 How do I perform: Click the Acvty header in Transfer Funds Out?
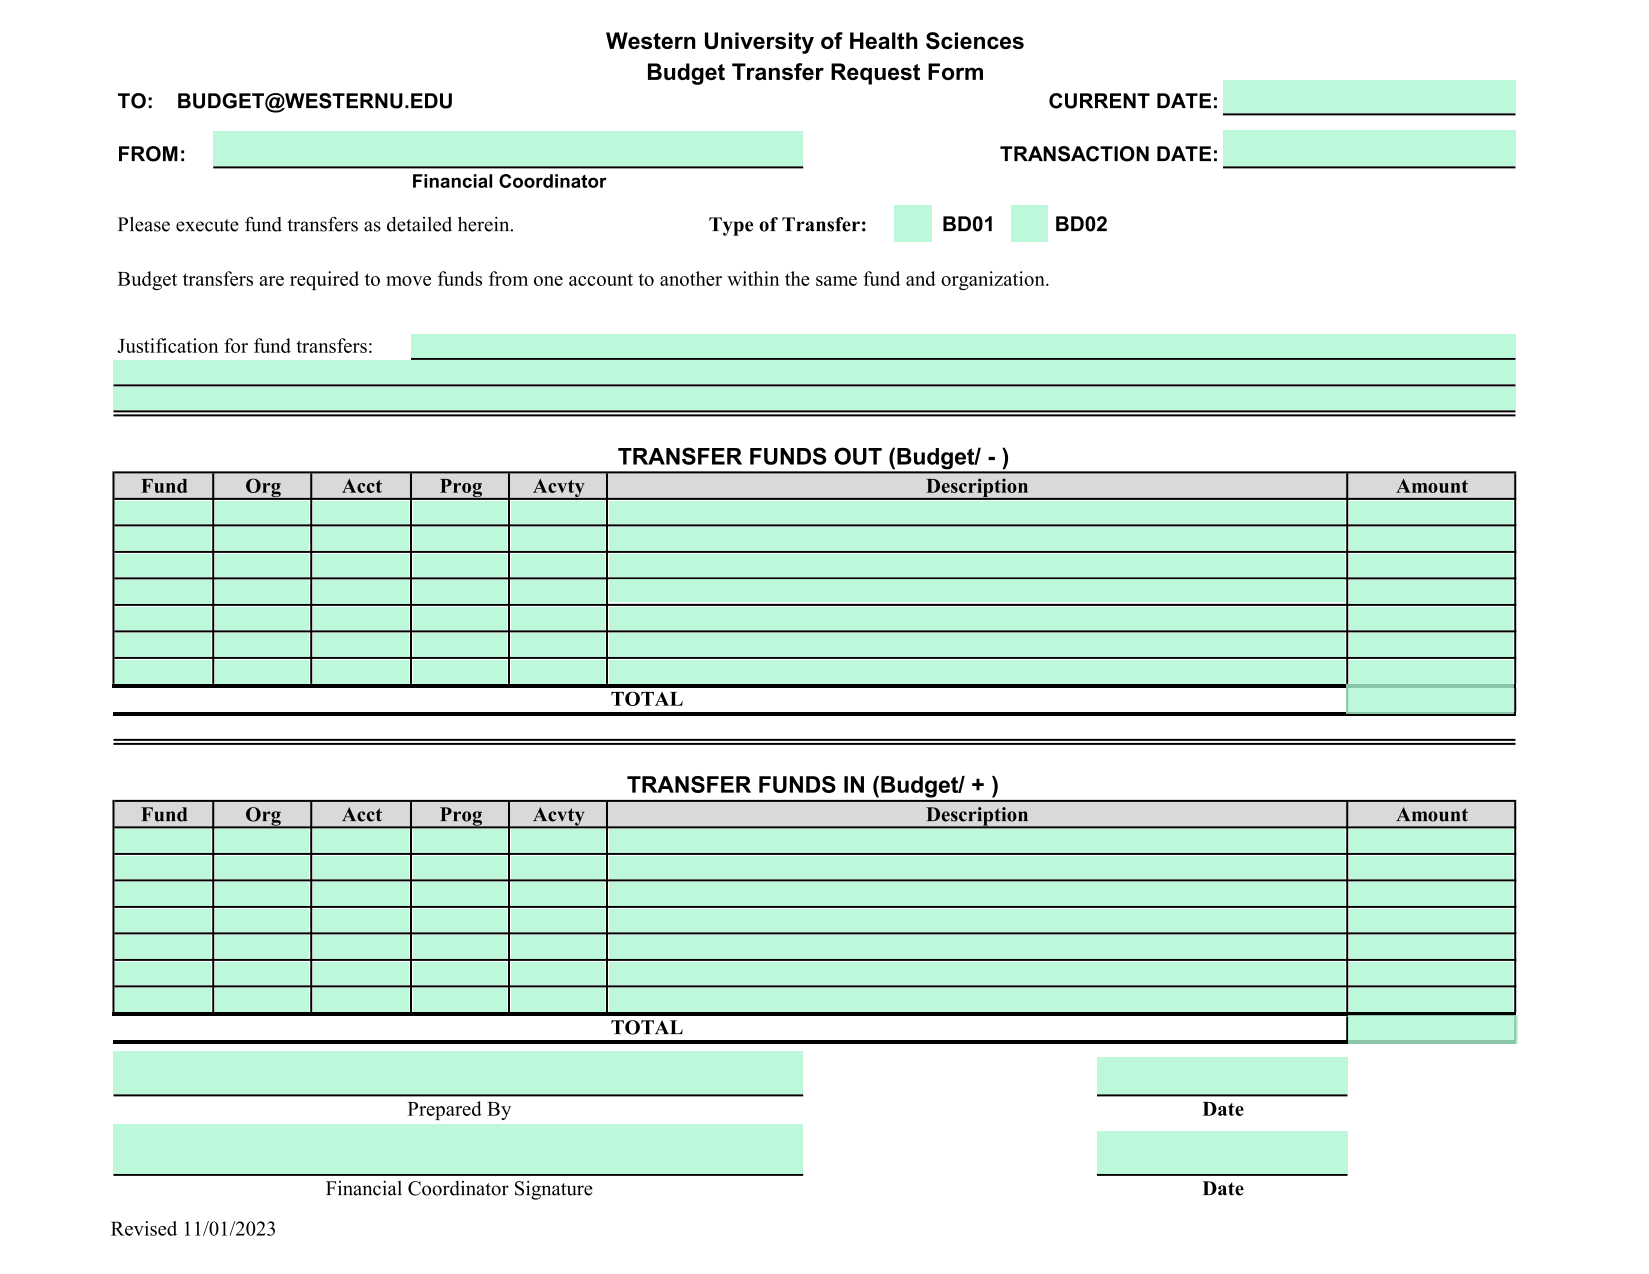[558, 486]
